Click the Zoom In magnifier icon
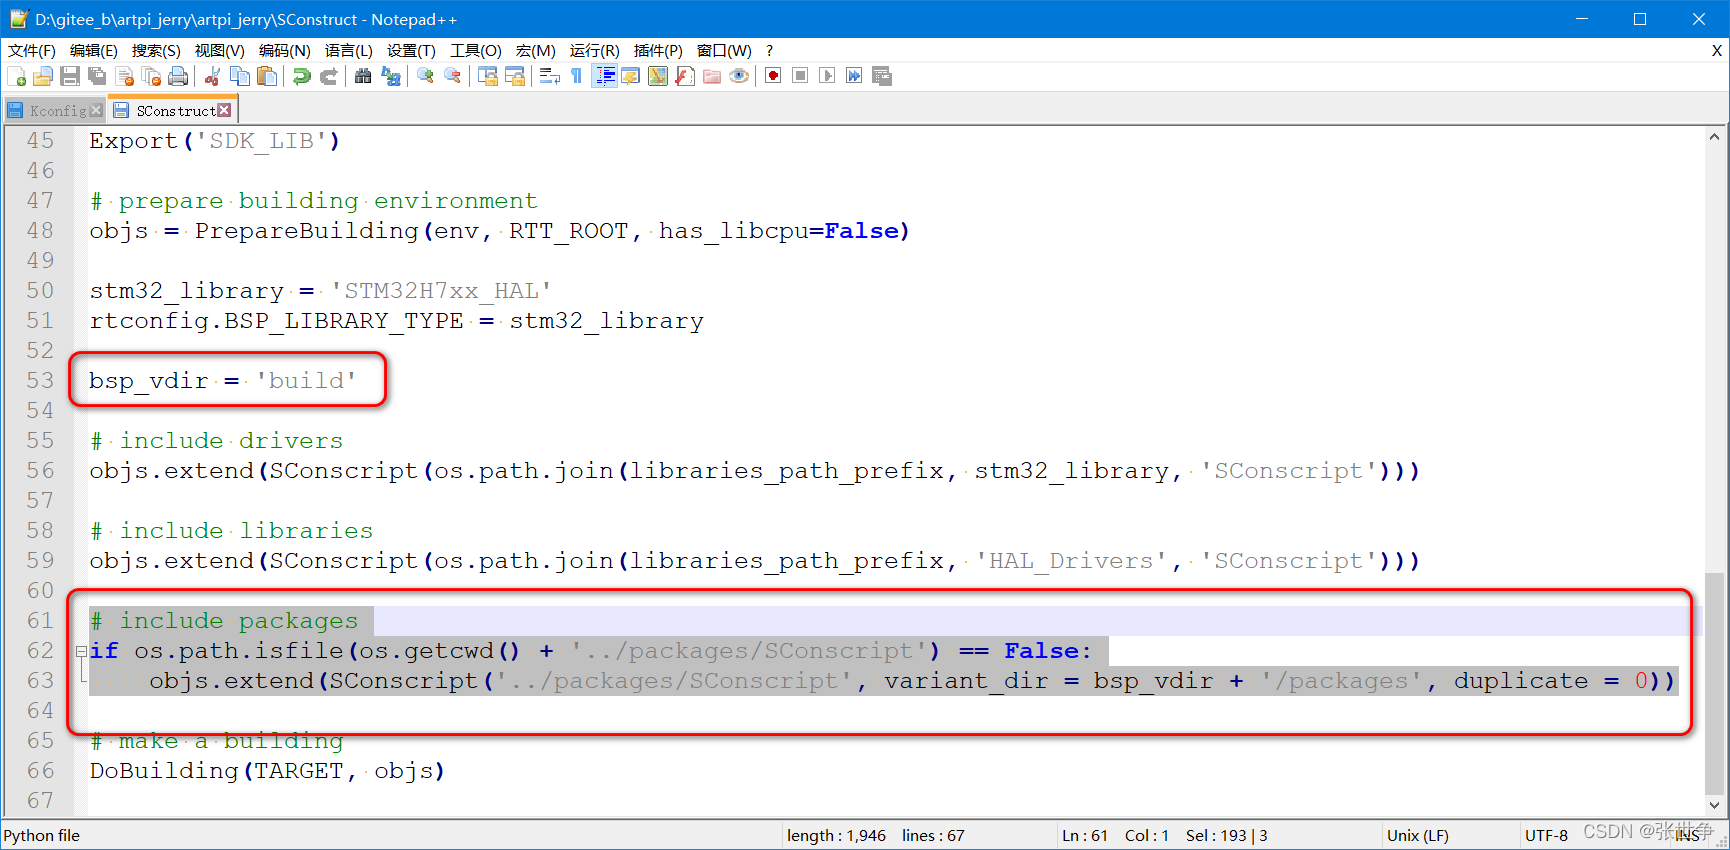The height and width of the screenshot is (850, 1730). pos(425,76)
